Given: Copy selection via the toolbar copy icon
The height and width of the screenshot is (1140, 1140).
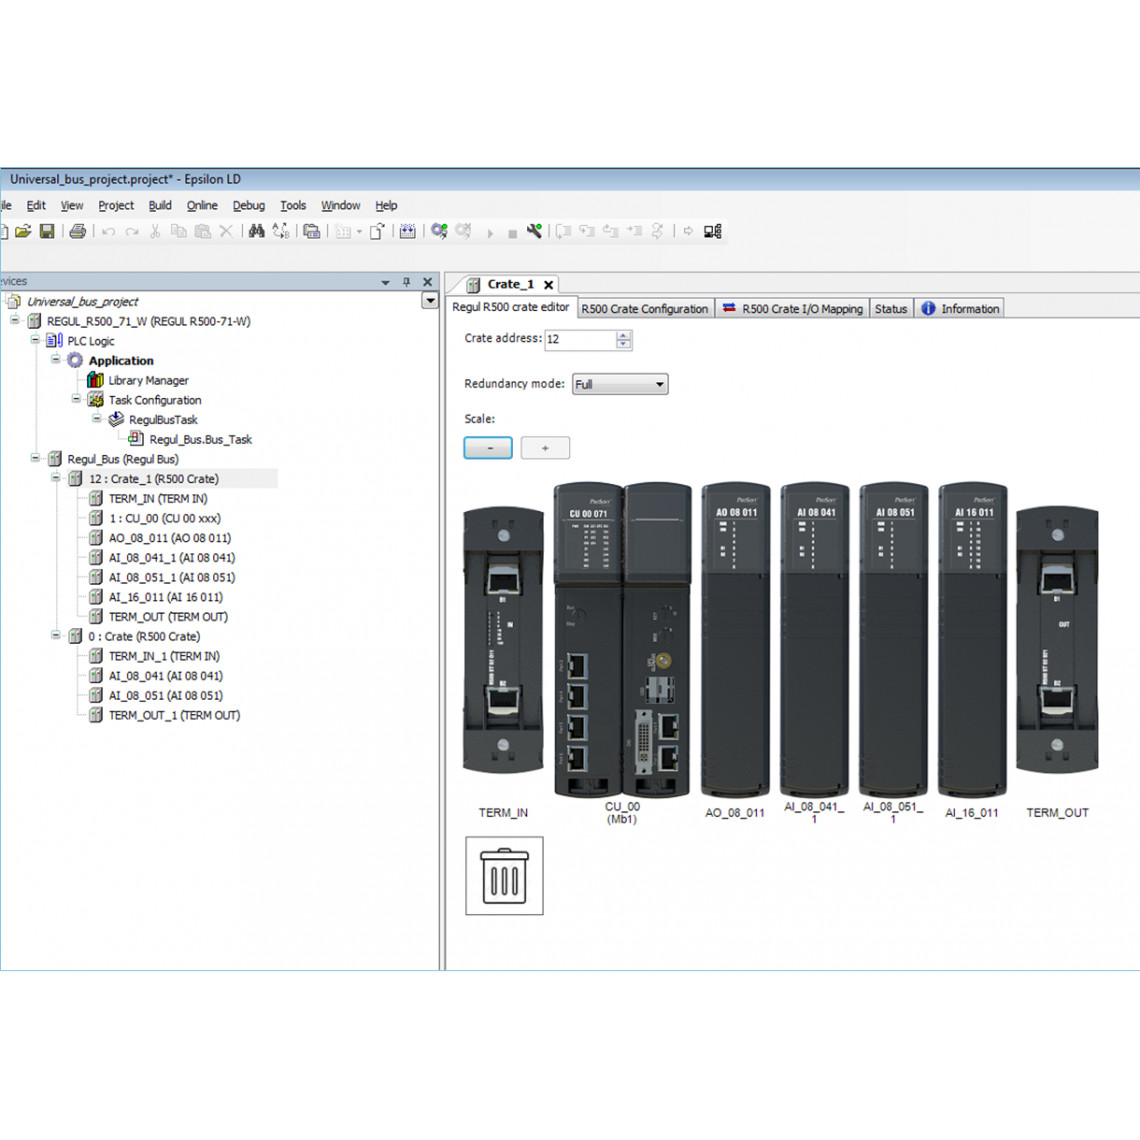Looking at the screenshot, I should pyautogui.click(x=178, y=231).
